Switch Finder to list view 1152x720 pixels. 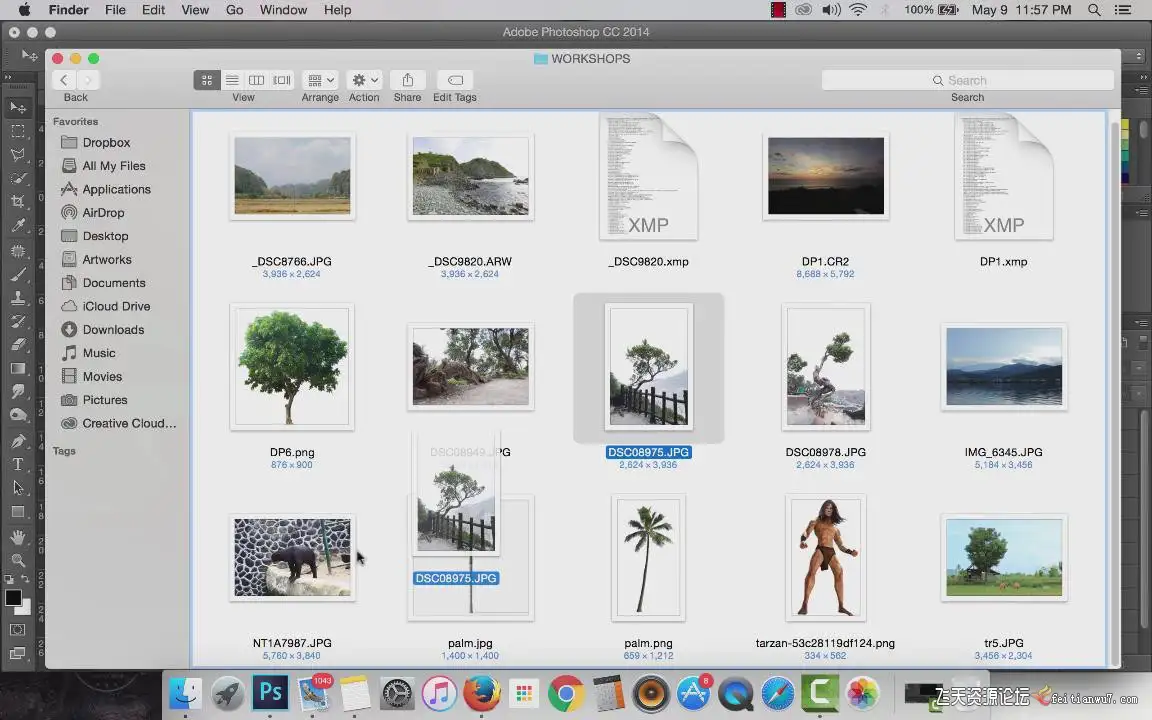click(232, 80)
